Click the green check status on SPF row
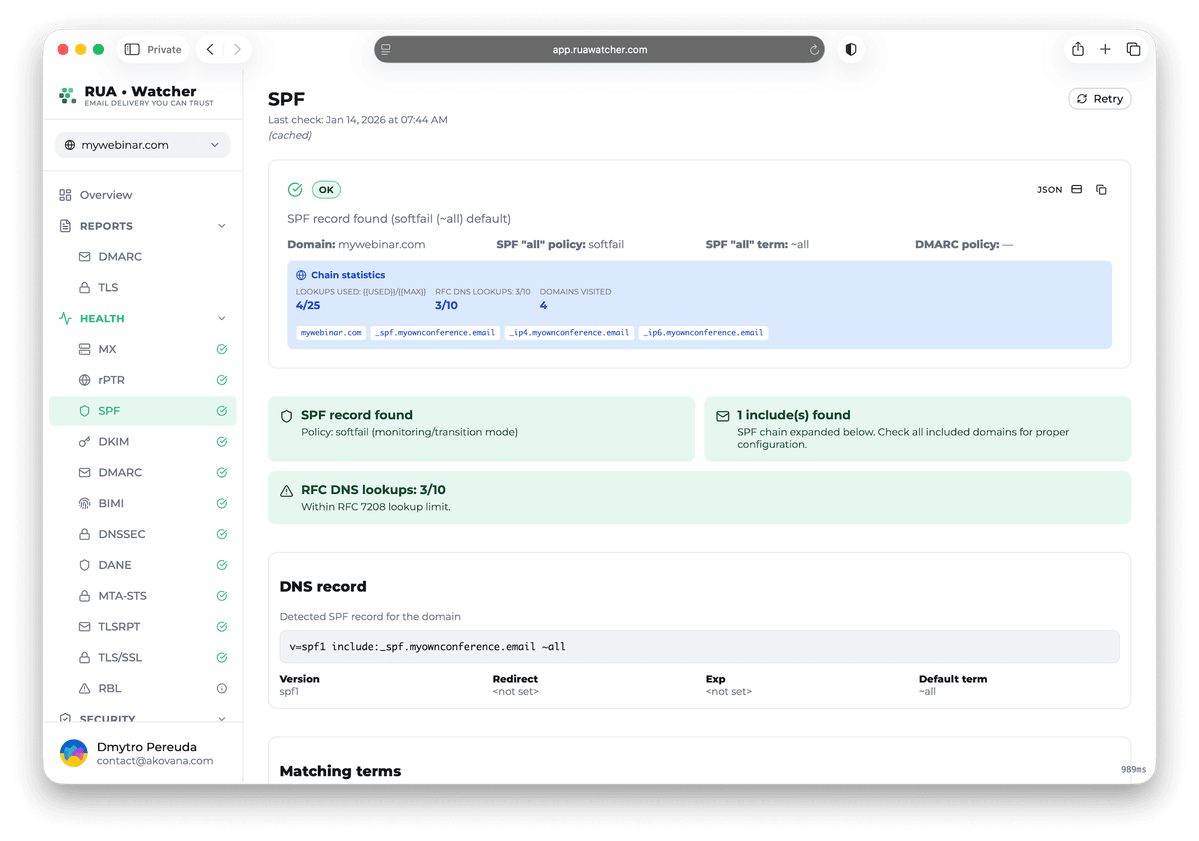 point(220,410)
